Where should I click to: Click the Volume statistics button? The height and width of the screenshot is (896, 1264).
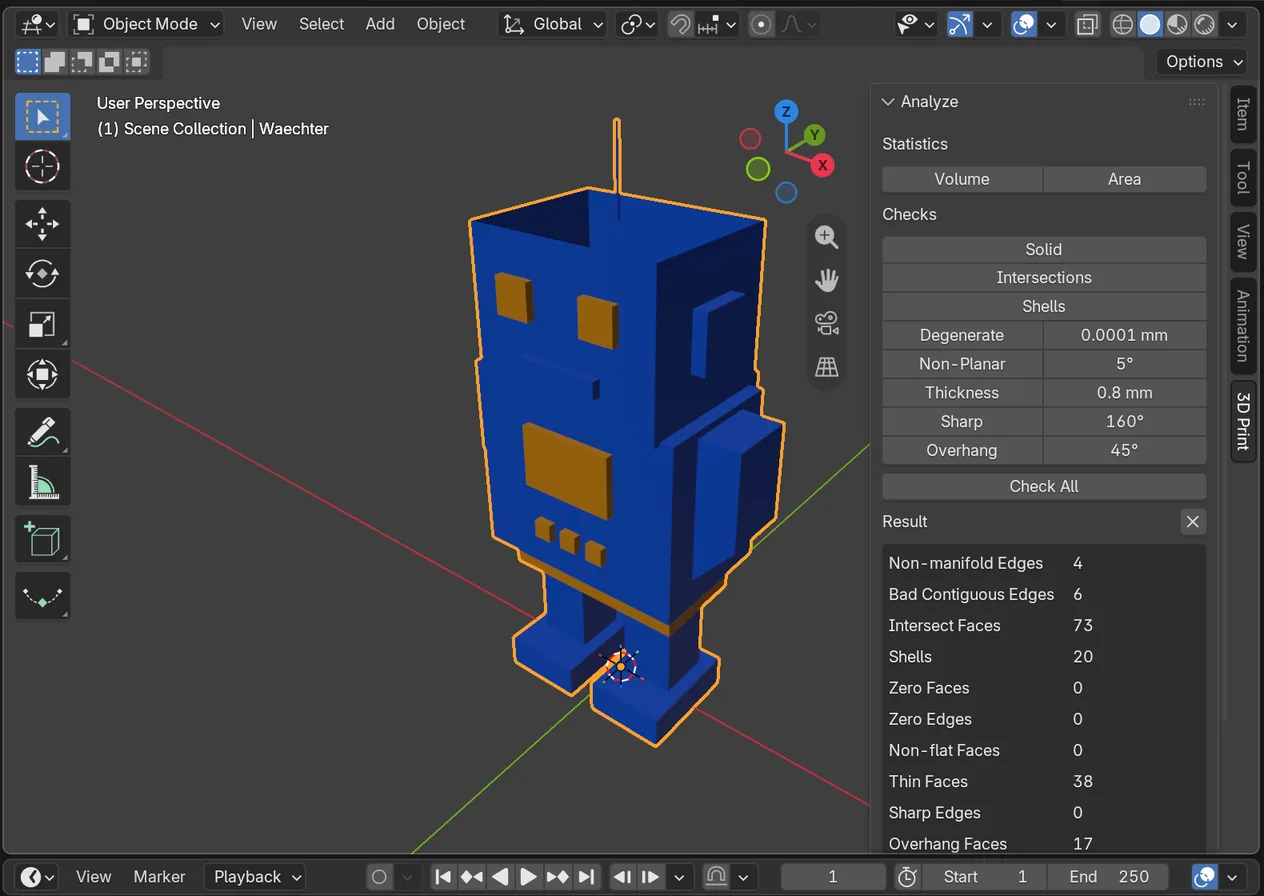click(x=962, y=179)
